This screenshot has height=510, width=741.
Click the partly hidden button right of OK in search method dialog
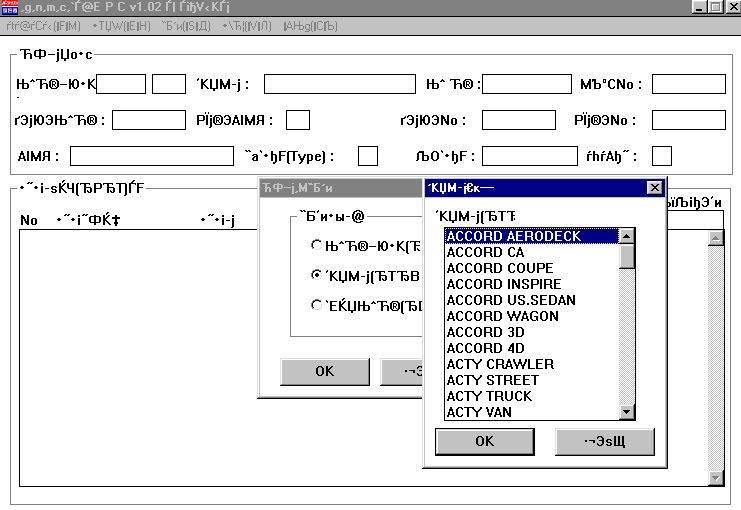[x=402, y=372]
